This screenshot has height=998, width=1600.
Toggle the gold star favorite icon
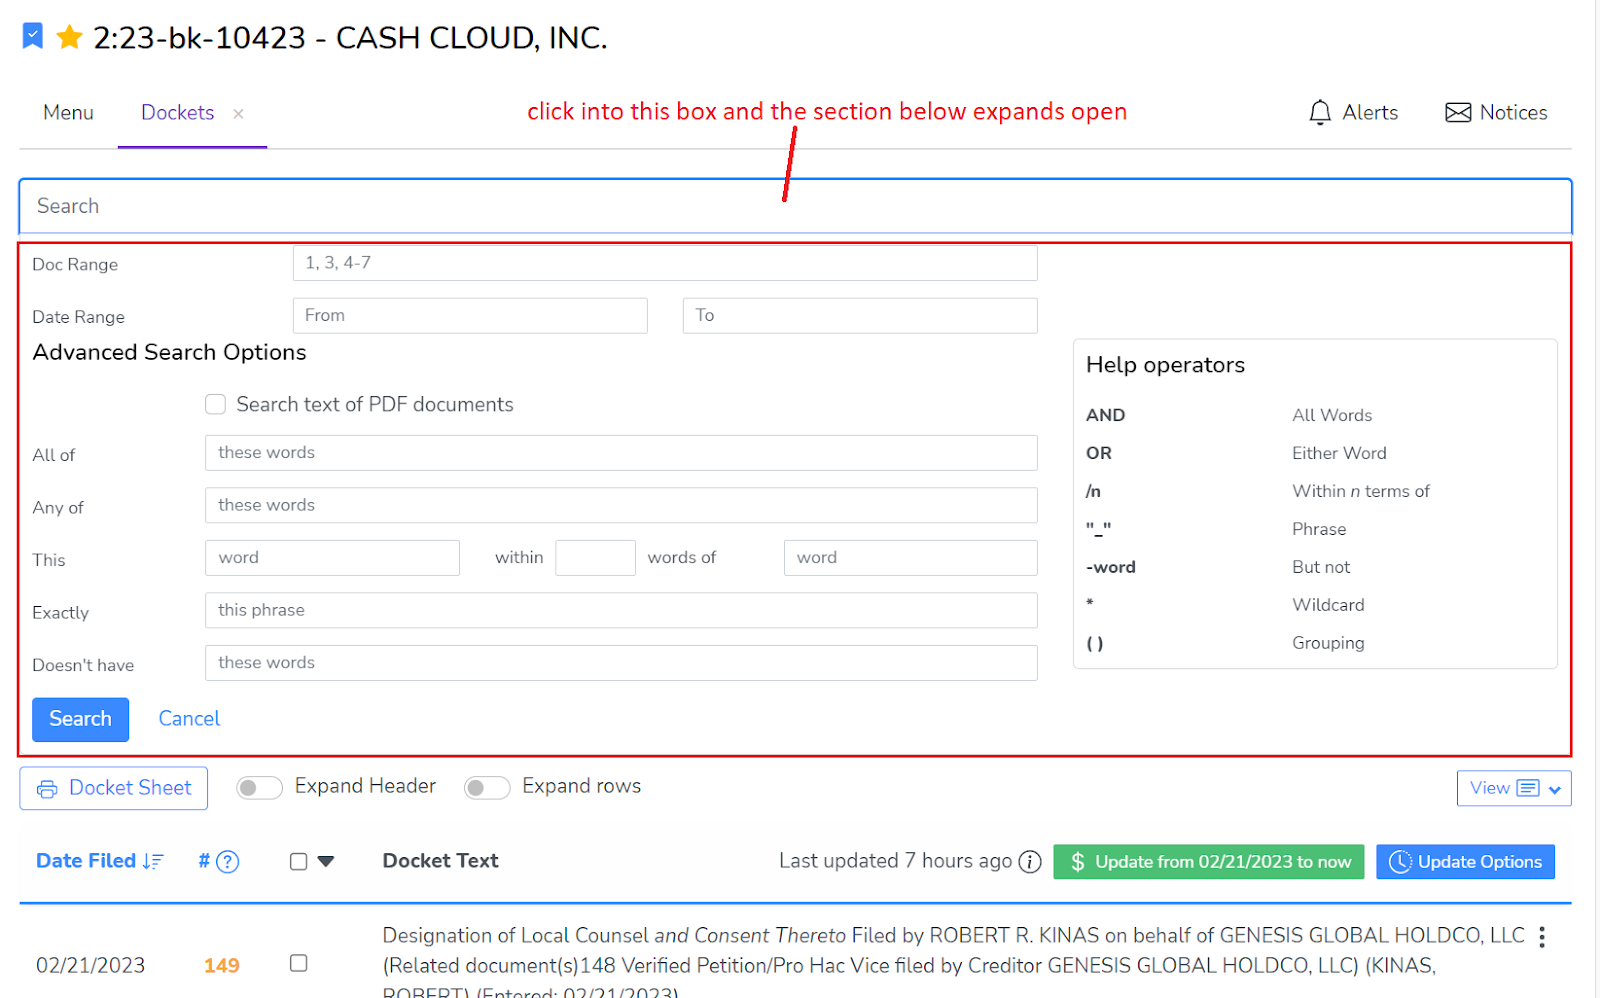click(69, 38)
